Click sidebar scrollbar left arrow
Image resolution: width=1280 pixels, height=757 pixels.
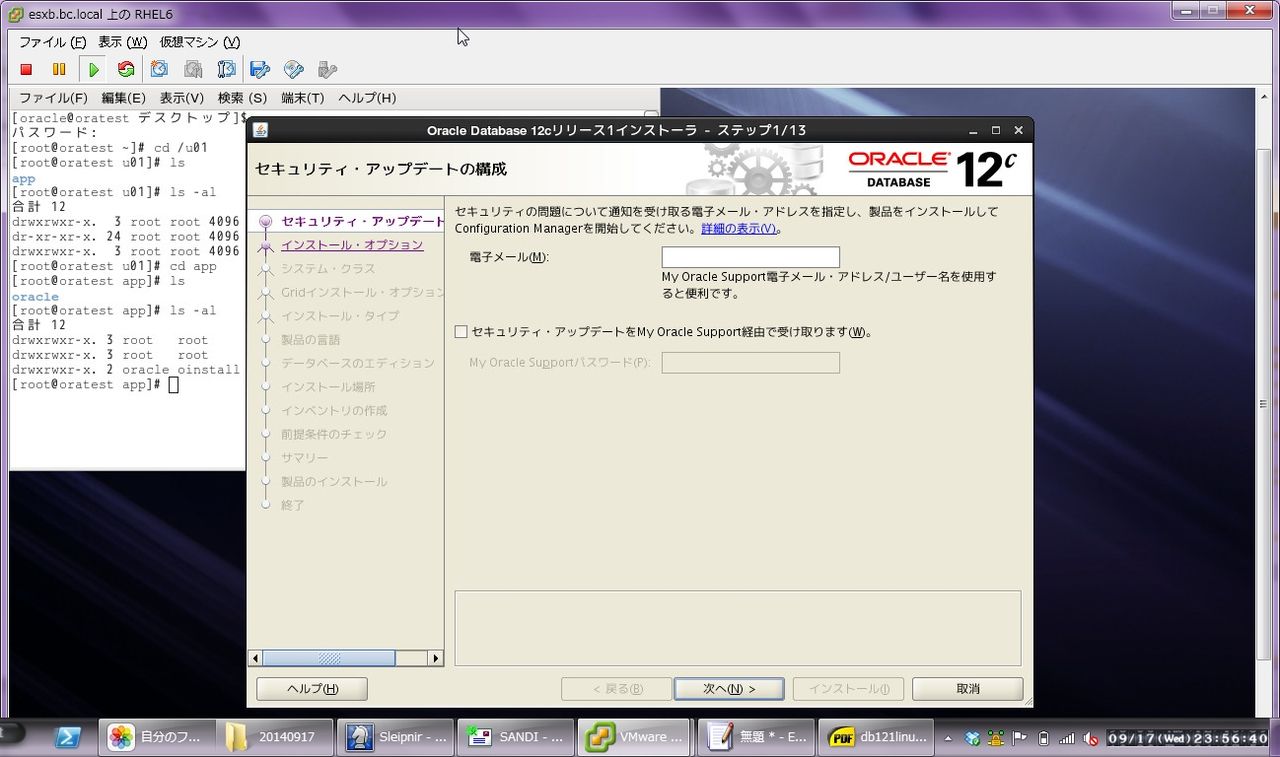255,658
